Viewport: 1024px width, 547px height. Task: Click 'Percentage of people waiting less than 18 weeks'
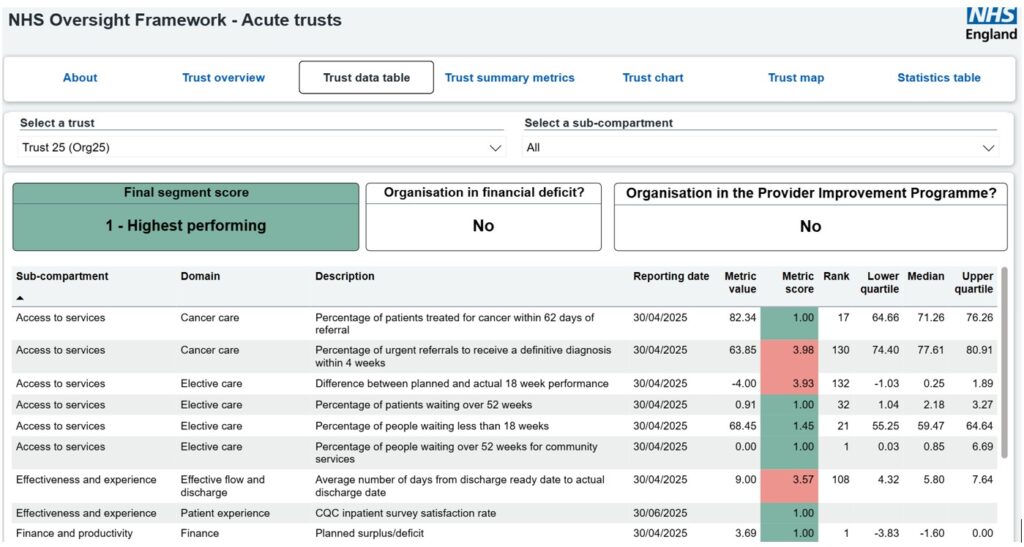click(432, 426)
